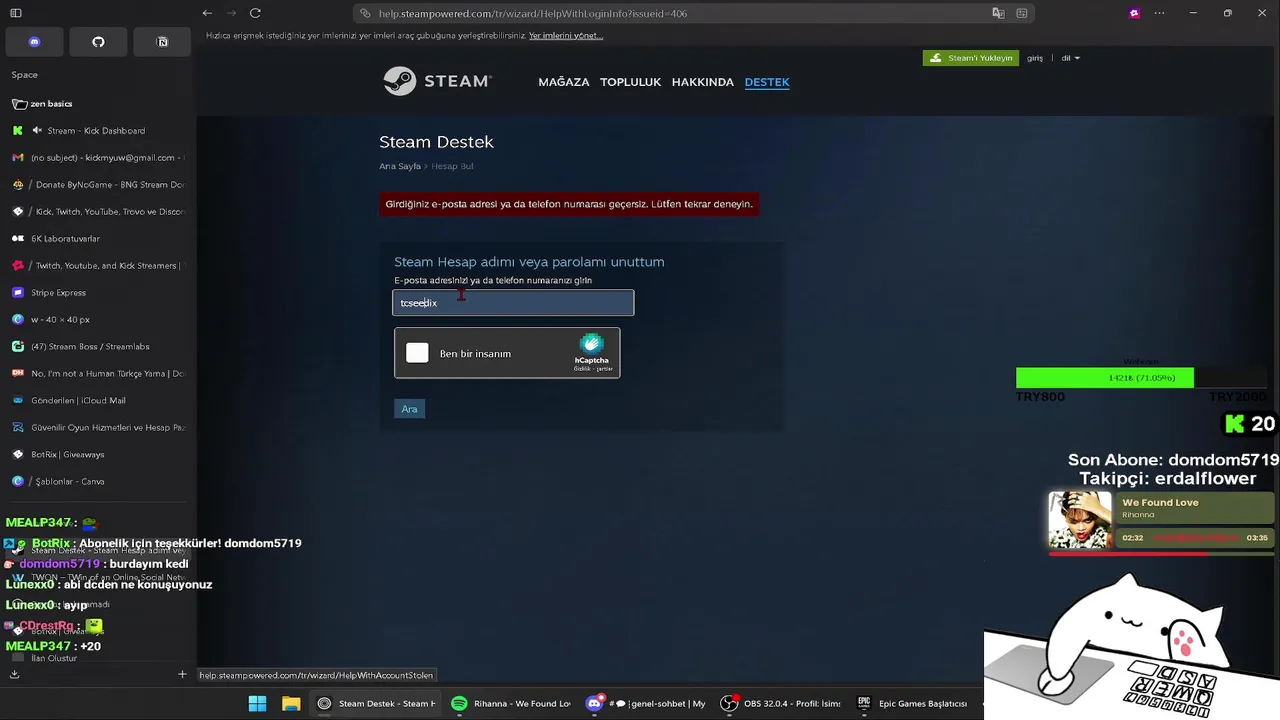Switch to OBS 32.0.4 in the taskbar
The height and width of the screenshot is (720, 1280).
pyautogui.click(x=781, y=704)
